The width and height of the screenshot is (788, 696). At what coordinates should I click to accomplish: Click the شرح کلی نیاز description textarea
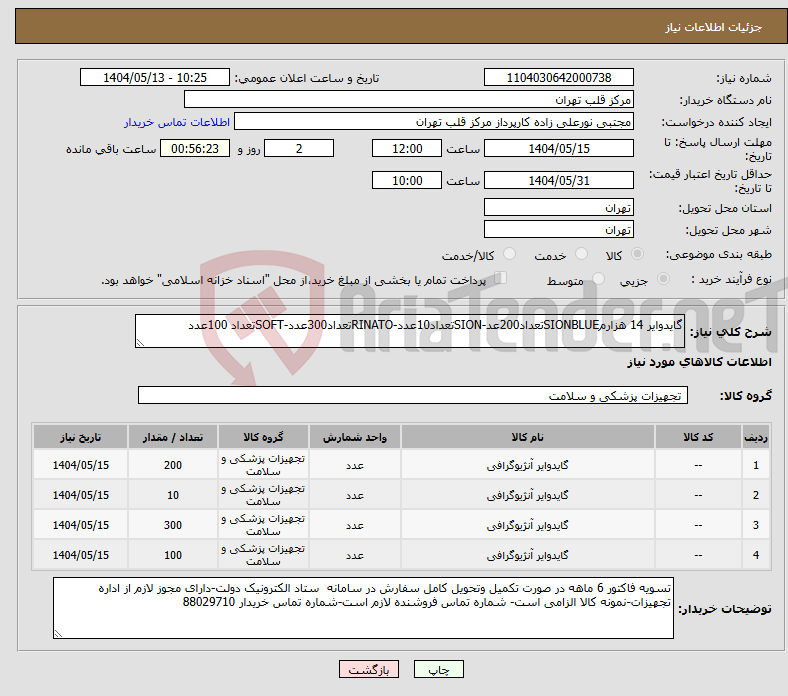click(410, 331)
